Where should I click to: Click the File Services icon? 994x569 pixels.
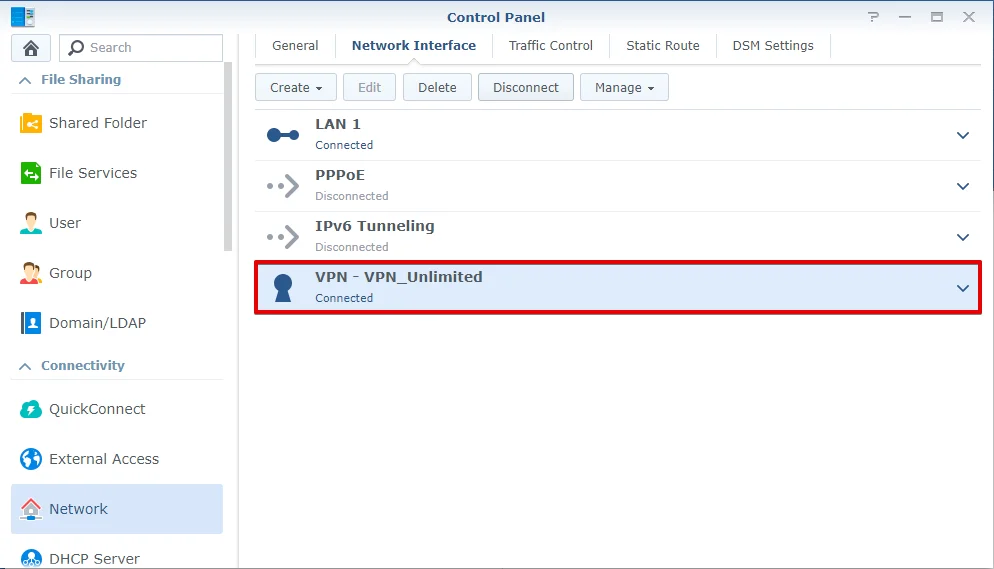tap(31, 173)
